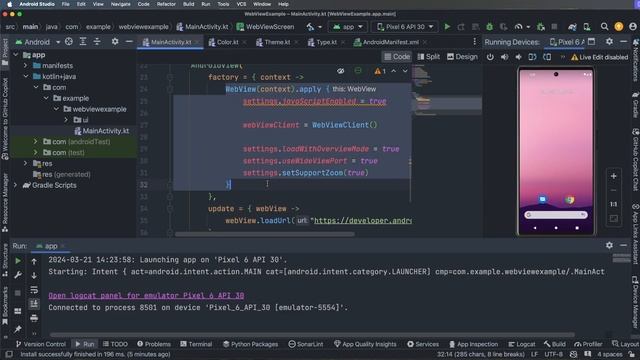
Task: Open the app run configuration dropdown
Action: coord(348,27)
